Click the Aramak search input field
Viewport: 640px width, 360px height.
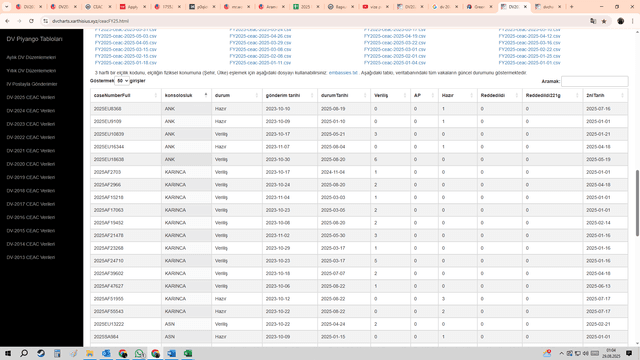coord(595,81)
